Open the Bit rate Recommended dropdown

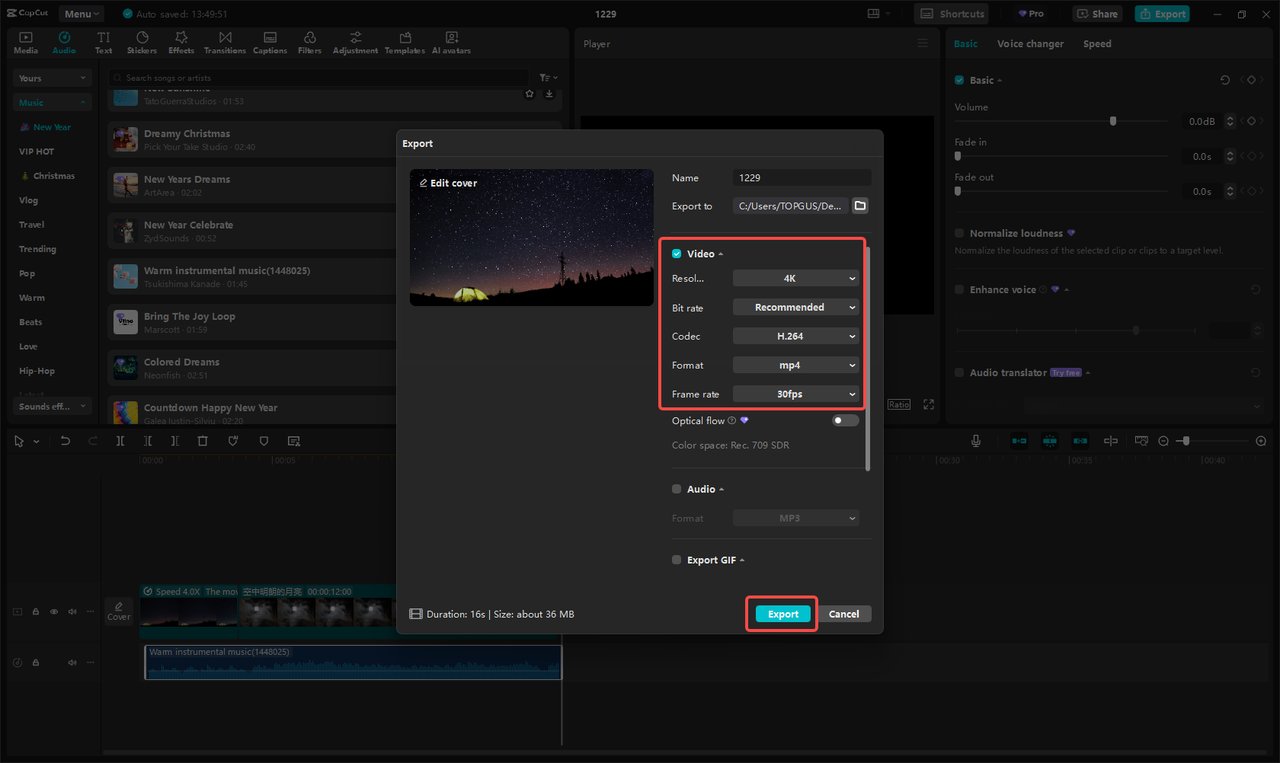click(x=796, y=307)
